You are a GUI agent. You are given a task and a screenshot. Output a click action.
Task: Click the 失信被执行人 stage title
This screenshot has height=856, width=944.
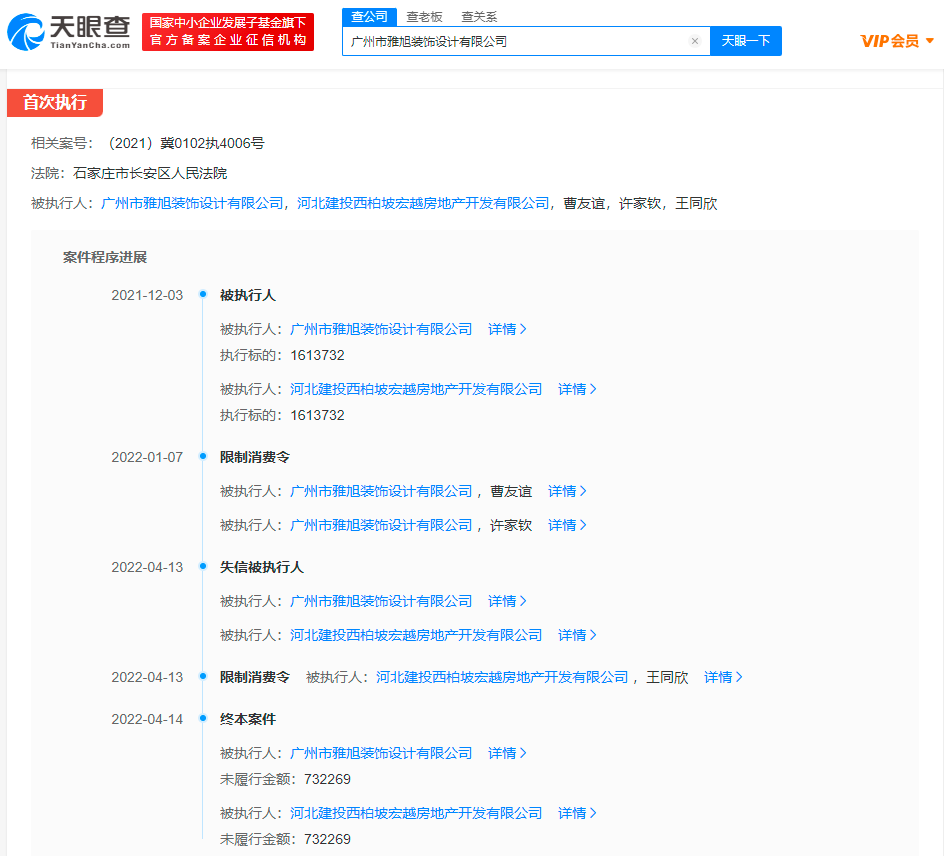[x=262, y=567]
